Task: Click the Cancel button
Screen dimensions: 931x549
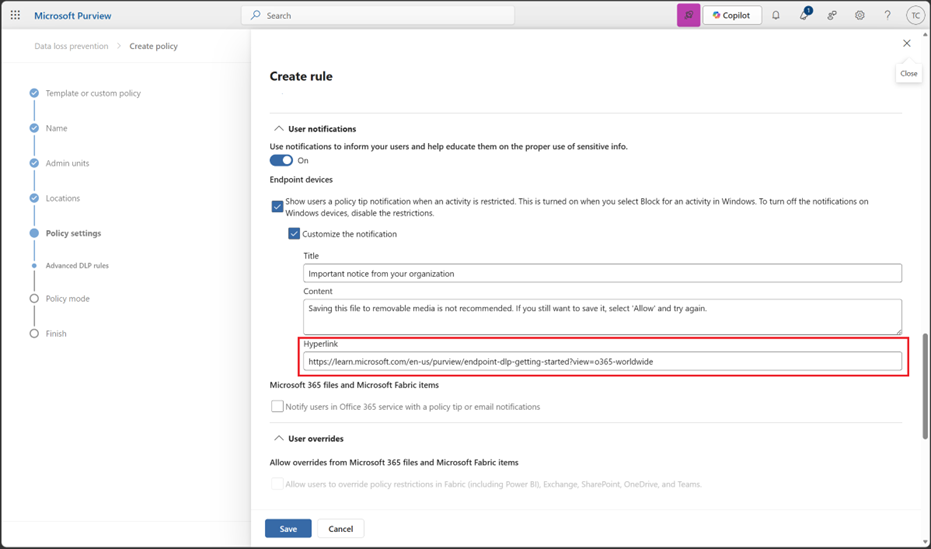Action: 340,529
